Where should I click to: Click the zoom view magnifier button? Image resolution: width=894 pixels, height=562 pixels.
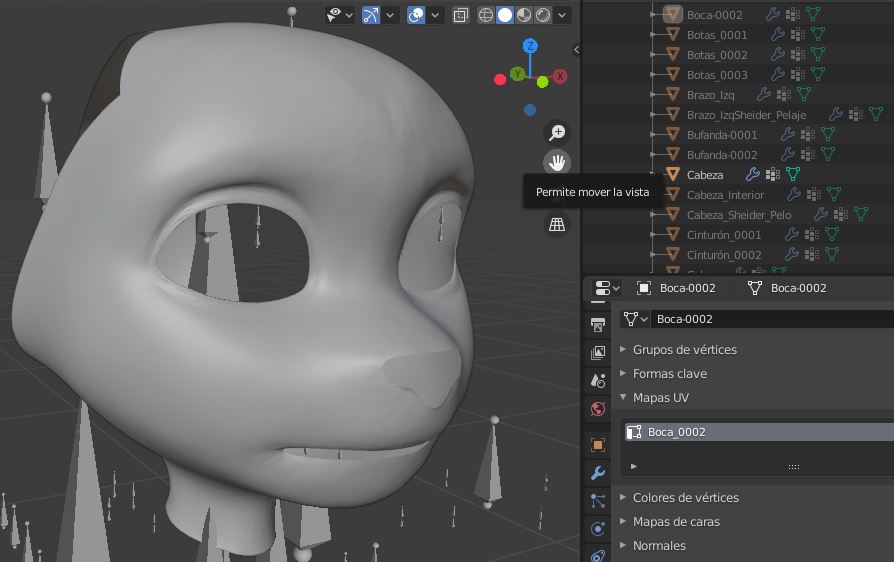557,133
